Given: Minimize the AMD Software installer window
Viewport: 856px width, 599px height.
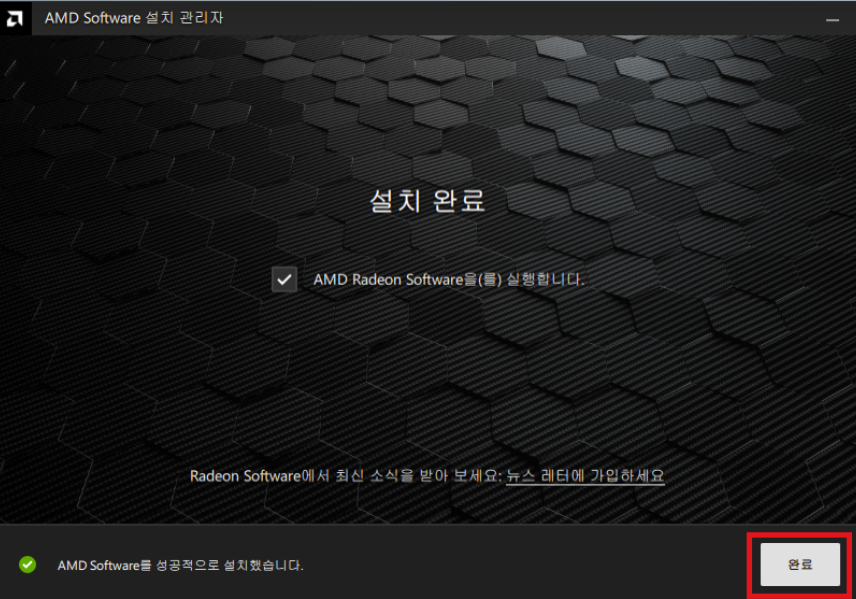Looking at the screenshot, I should [832, 20].
